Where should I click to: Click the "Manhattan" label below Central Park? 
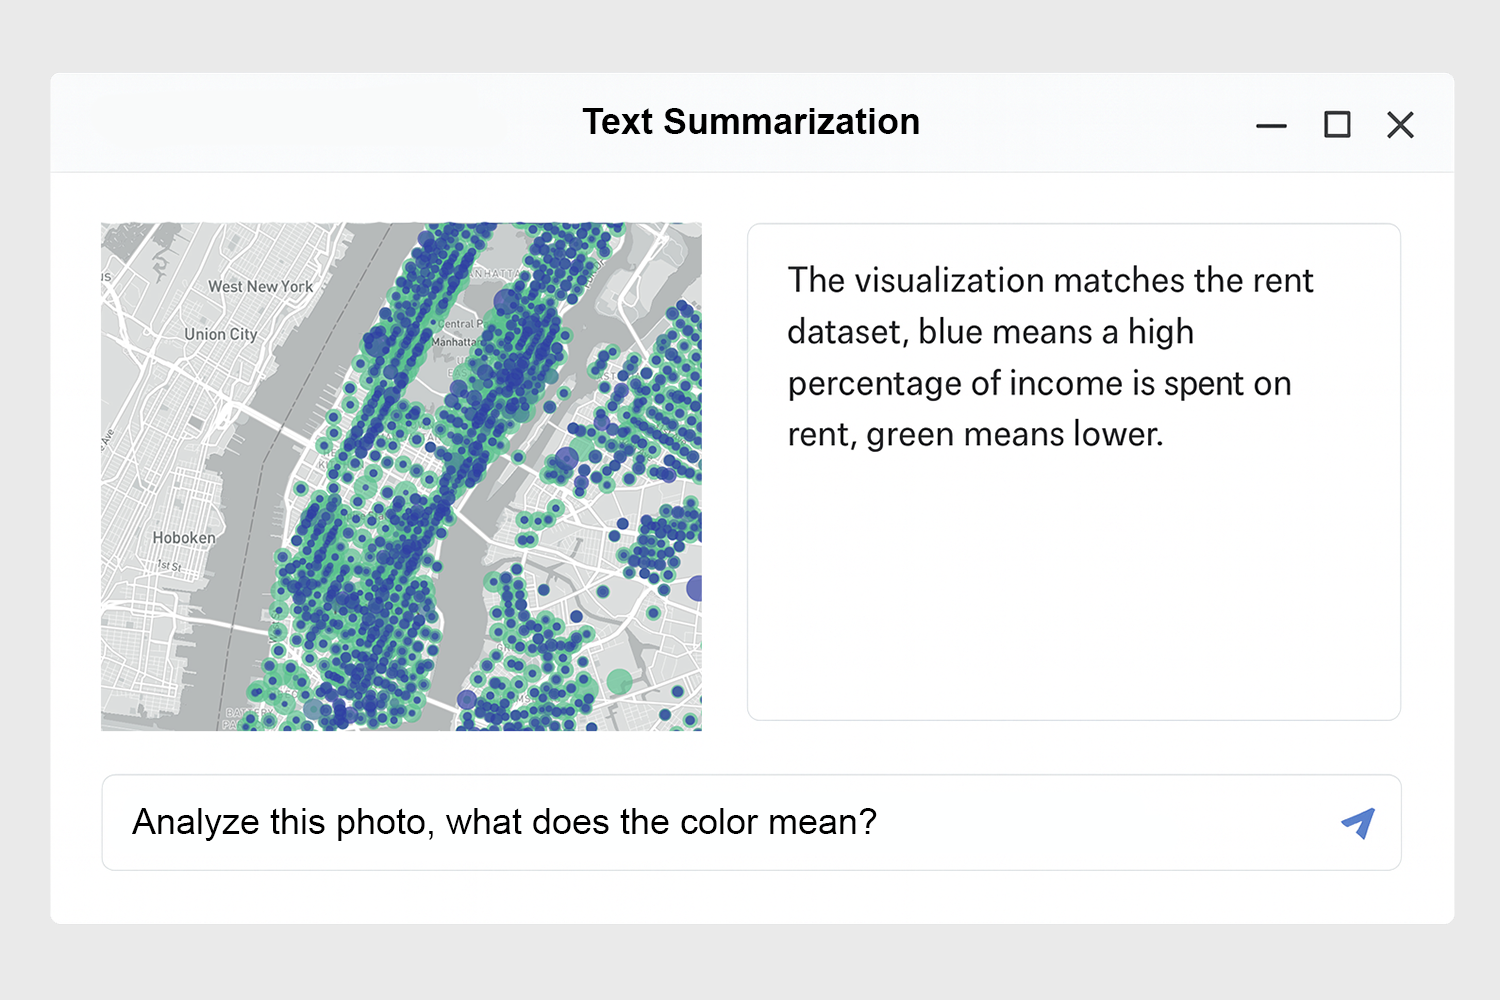pos(455,342)
